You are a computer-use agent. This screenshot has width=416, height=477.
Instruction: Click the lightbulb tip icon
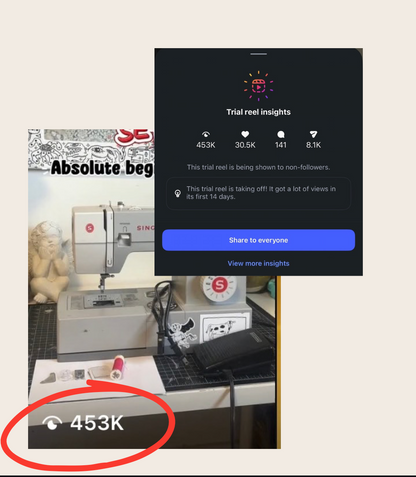click(x=178, y=193)
